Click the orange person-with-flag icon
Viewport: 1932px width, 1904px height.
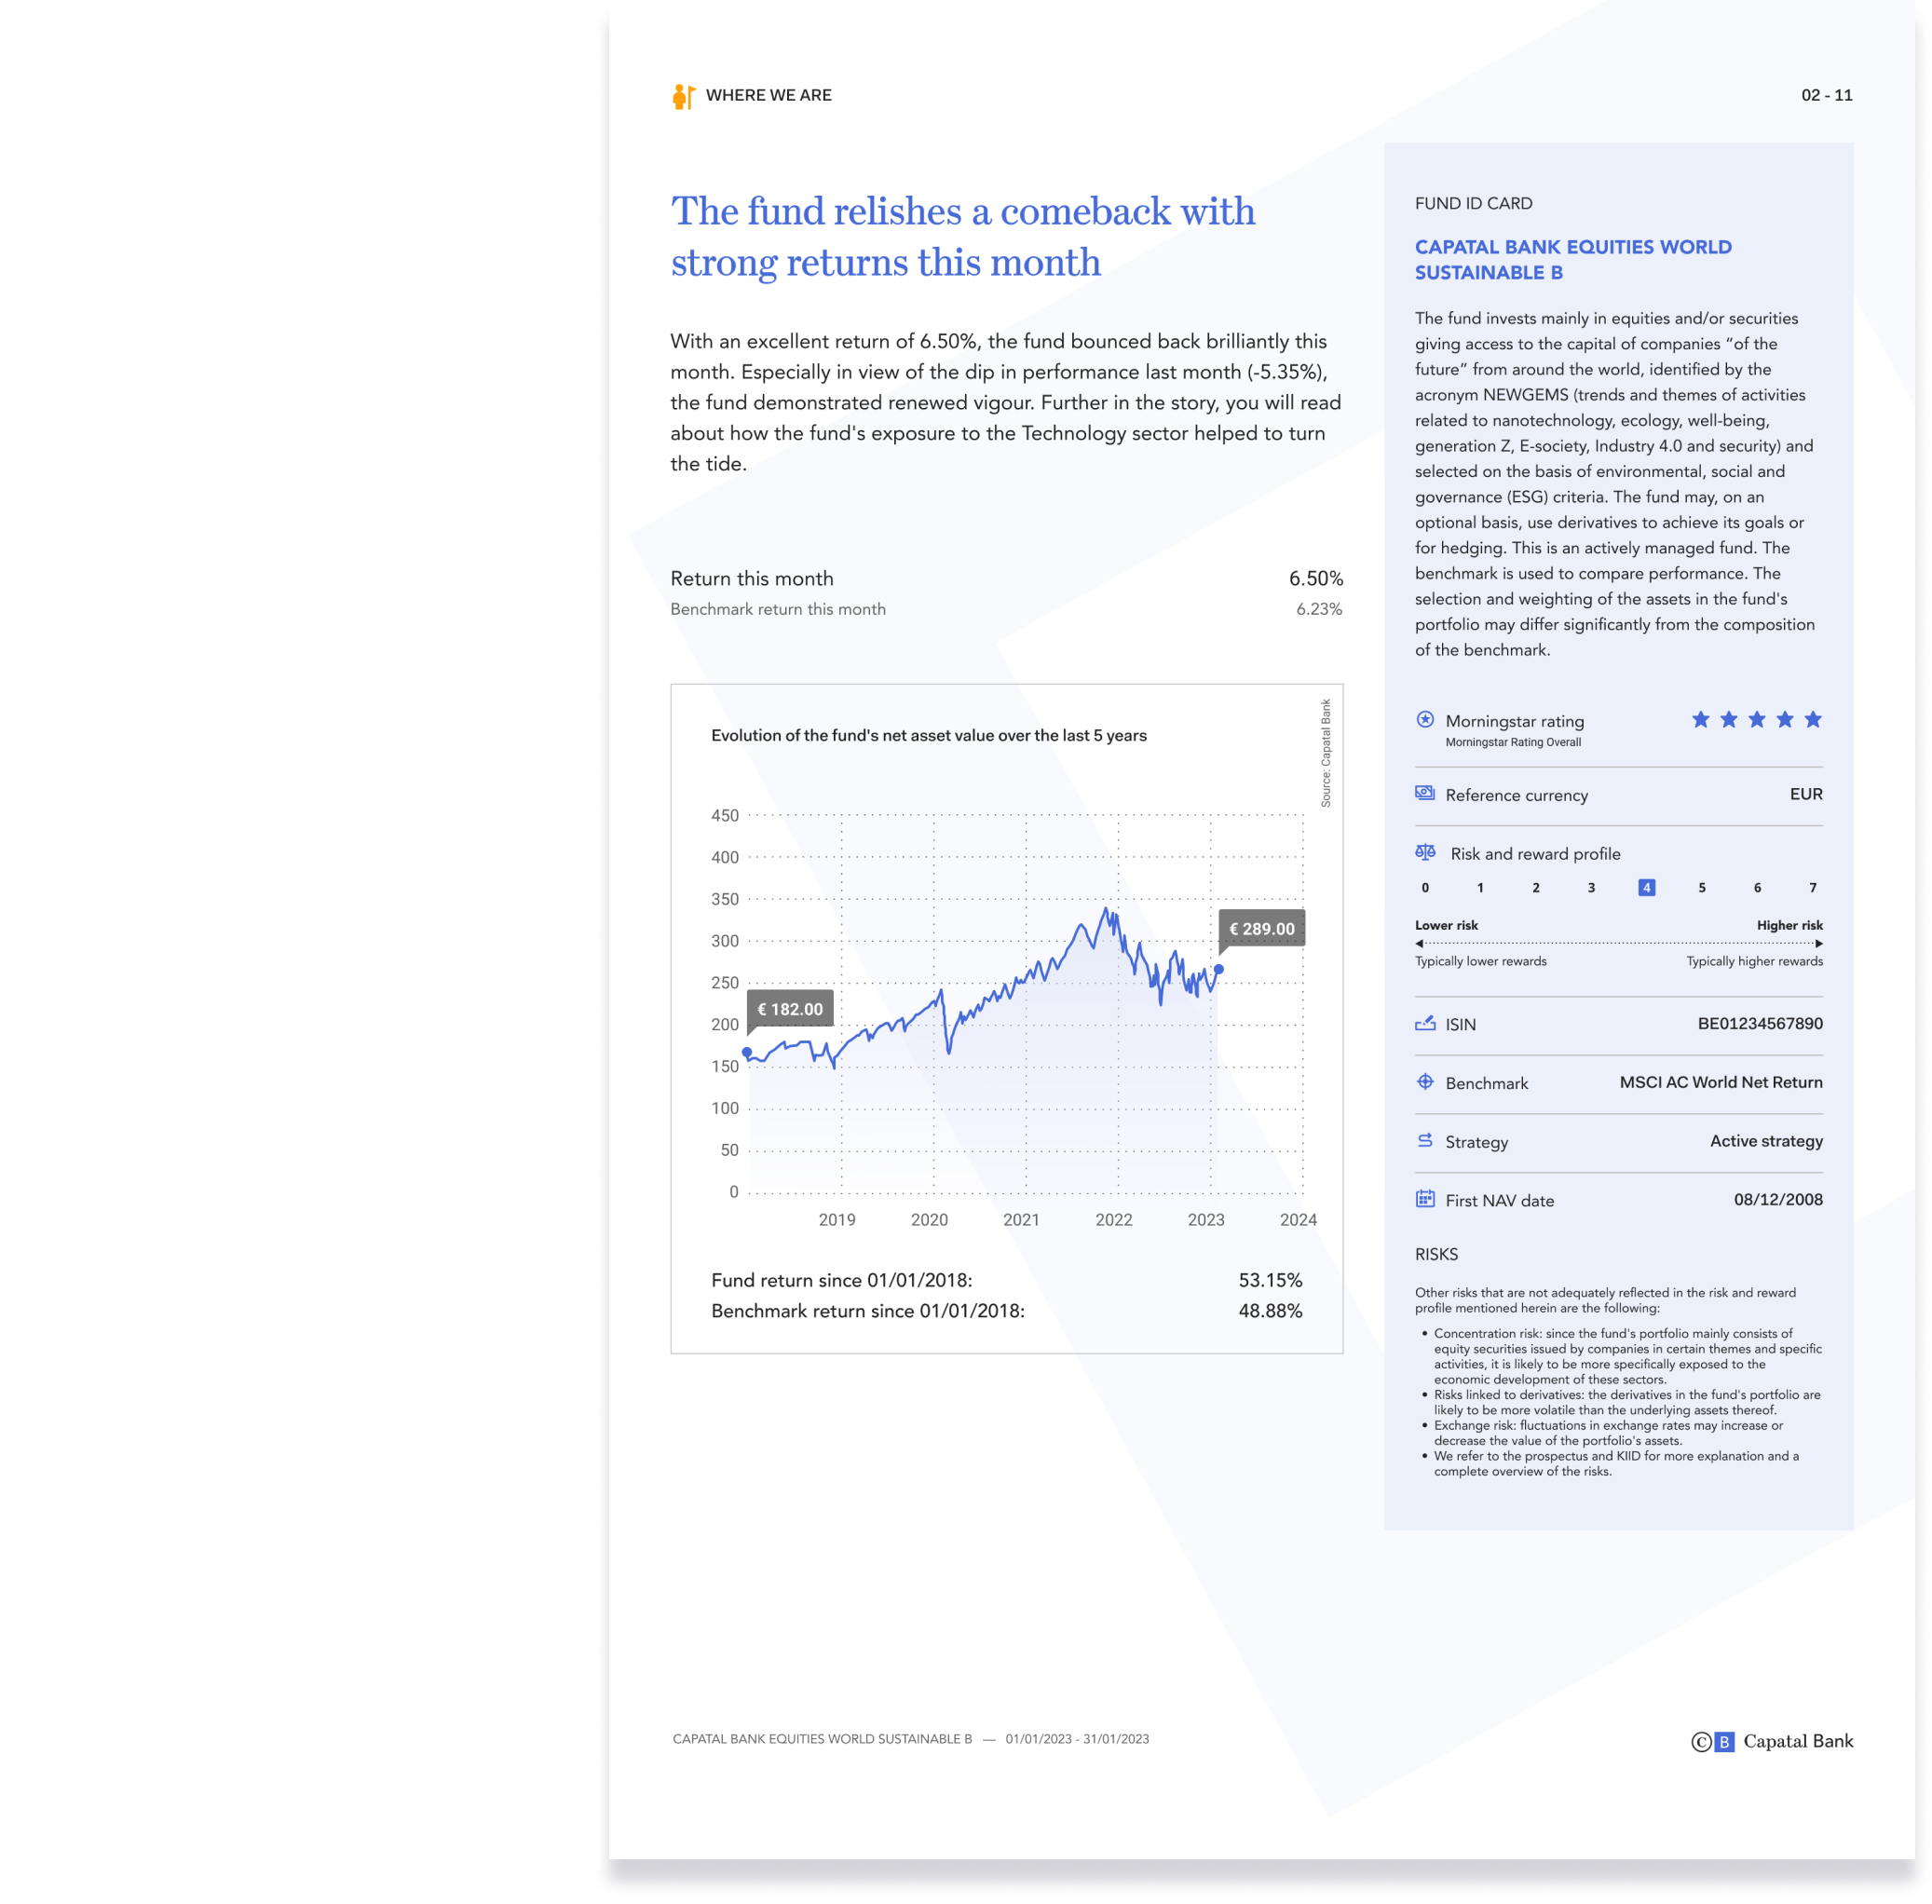[x=683, y=96]
